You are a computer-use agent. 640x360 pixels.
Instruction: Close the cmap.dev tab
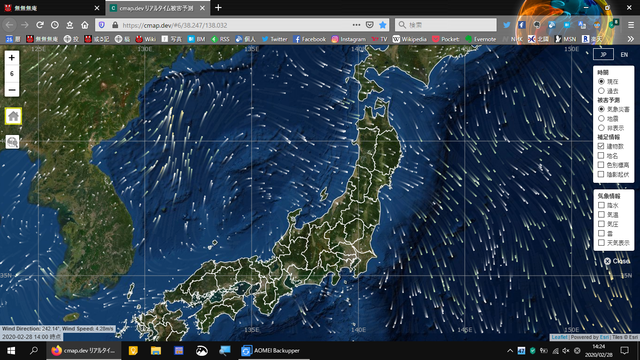(x=202, y=8)
